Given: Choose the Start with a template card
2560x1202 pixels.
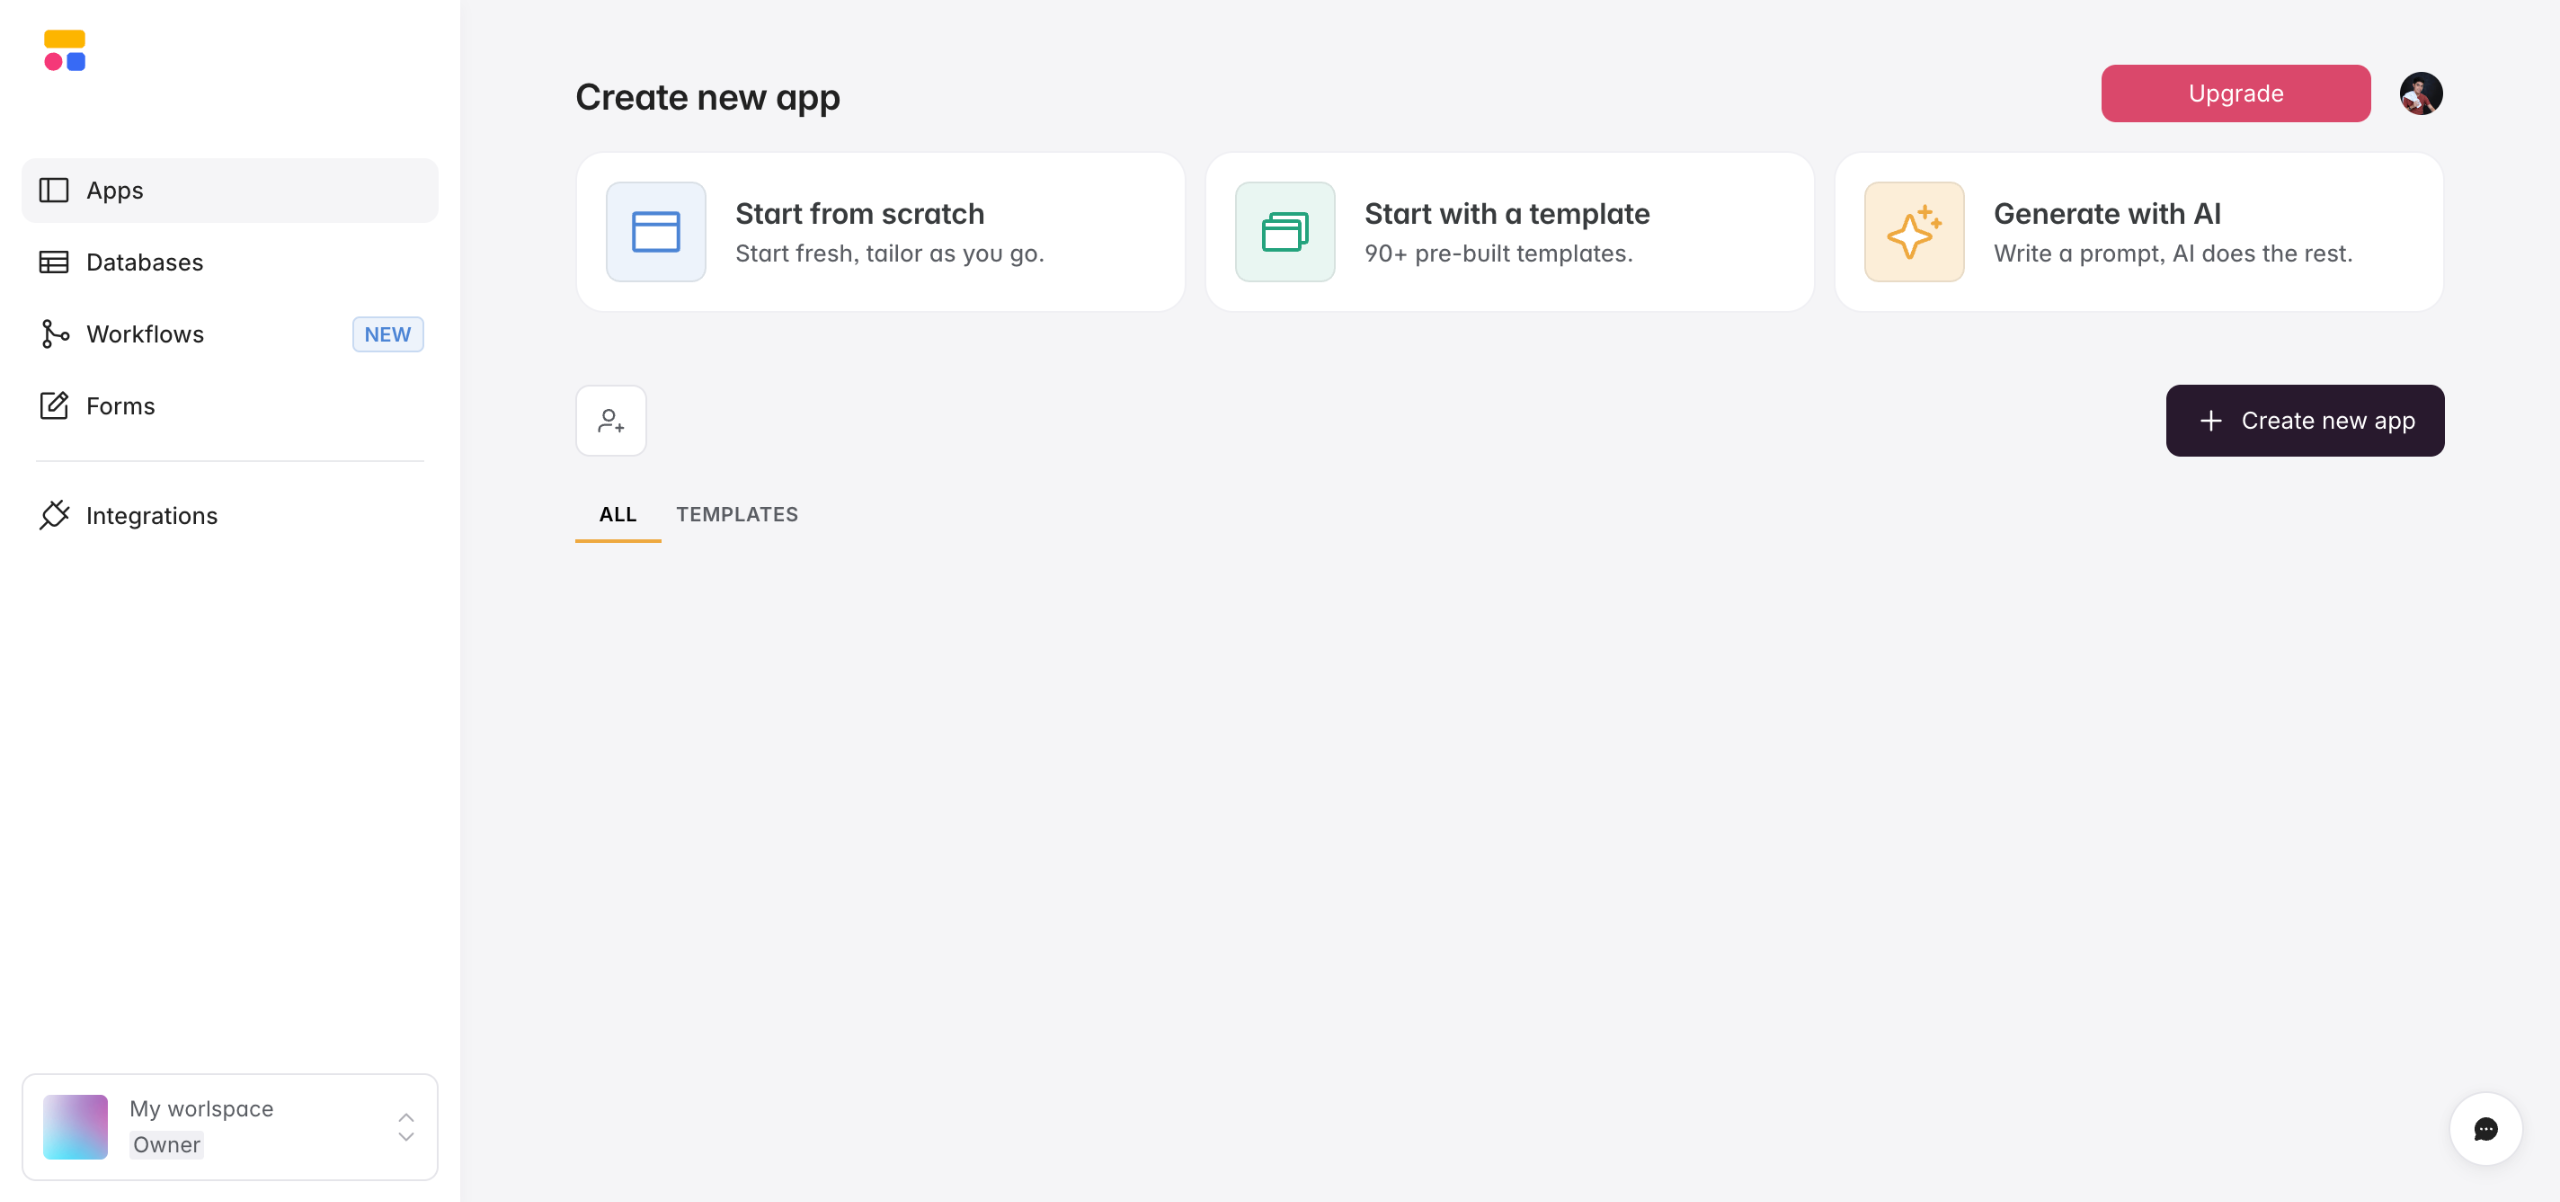Looking at the screenshot, I should tap(1509, 232).
